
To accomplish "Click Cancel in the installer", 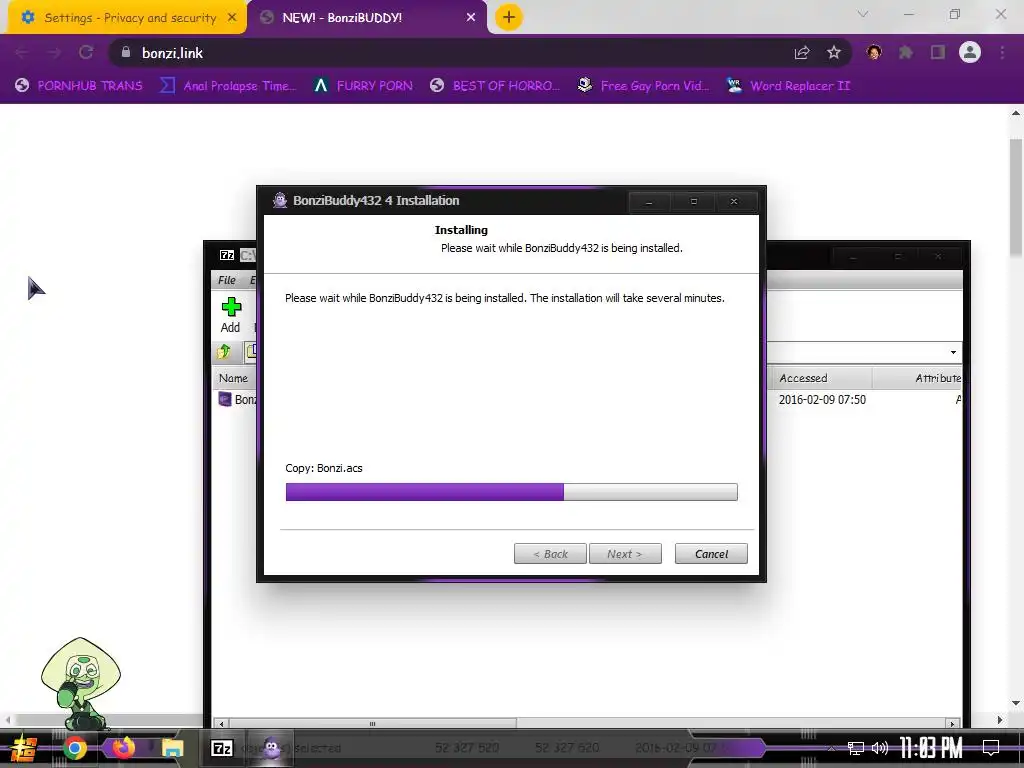I will coord(711,554).
